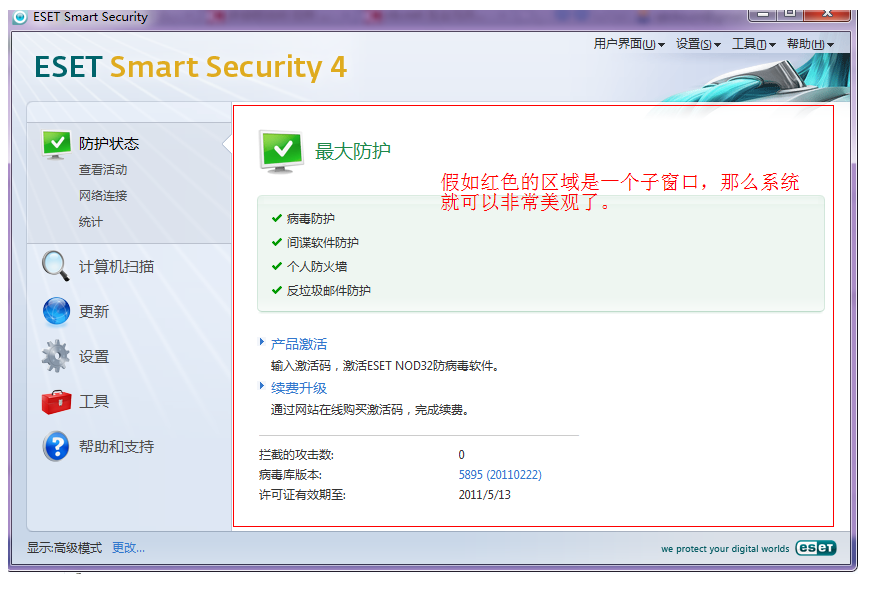Image resolution: width=893 pixels, height=596 pixels.
Task: Minimize the ESET Smart Security window
Action: click(763, 14)
